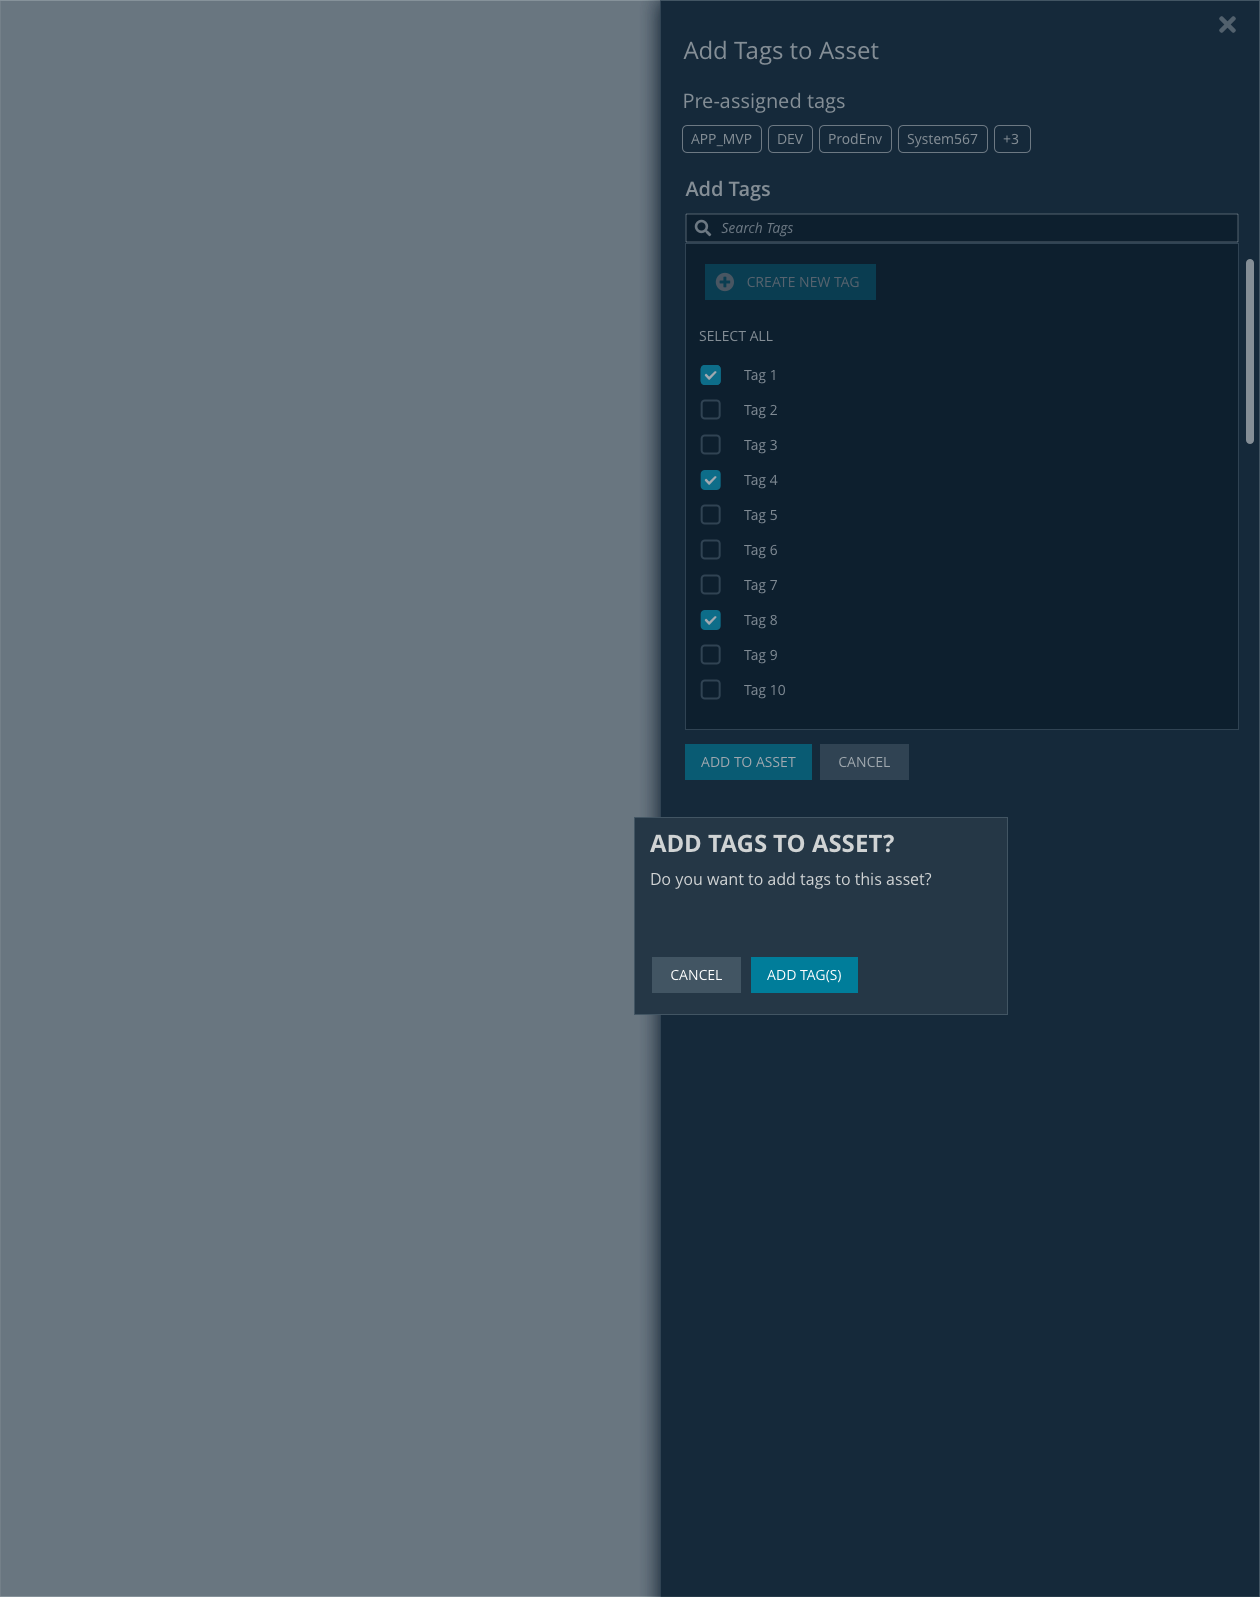This screenshot has width=1260, height=1597.
Task: Confirm with the ADD TAG(S) button
Action: [804, 975]
